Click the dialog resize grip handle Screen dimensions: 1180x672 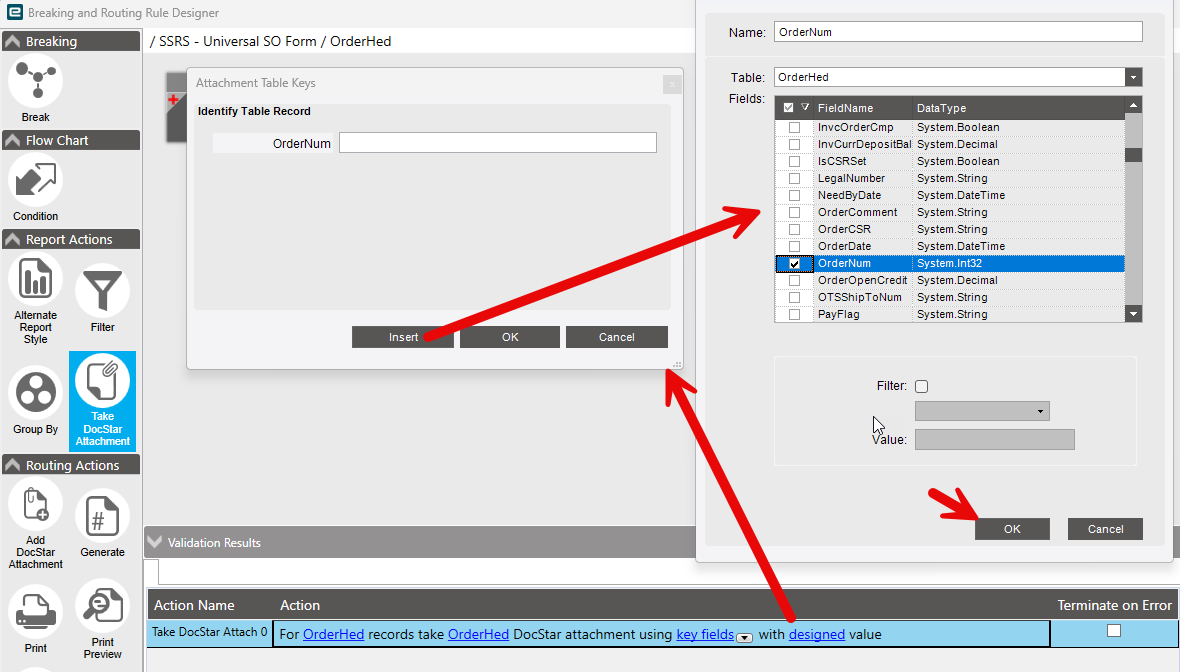(677, 364)
